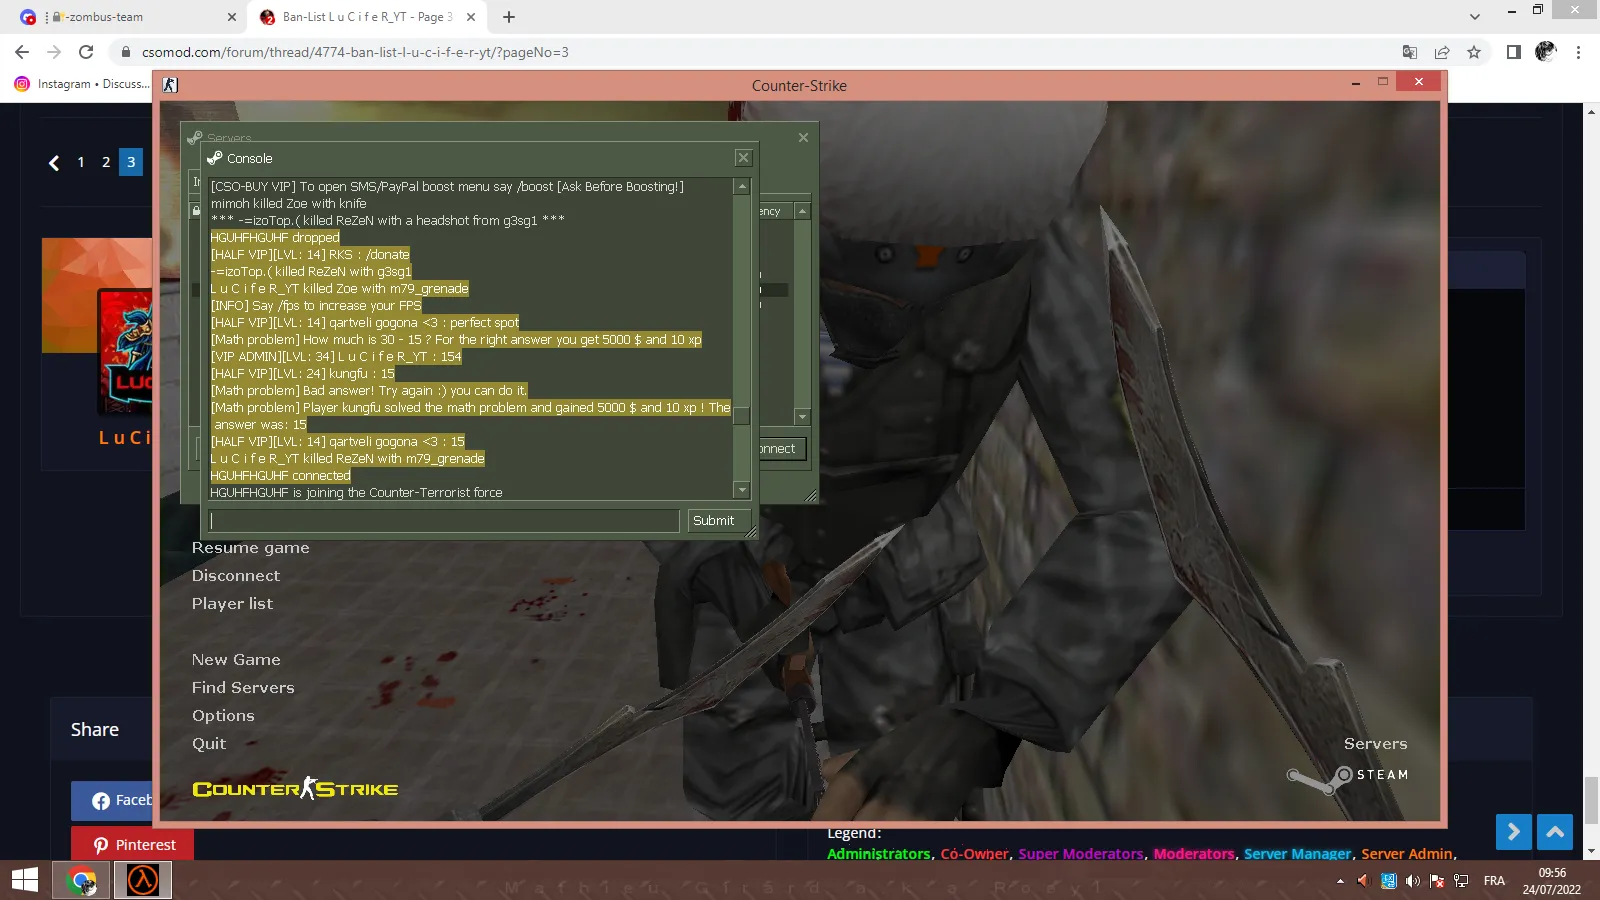Reload the page with the browser reload icon

click(86, 52)
